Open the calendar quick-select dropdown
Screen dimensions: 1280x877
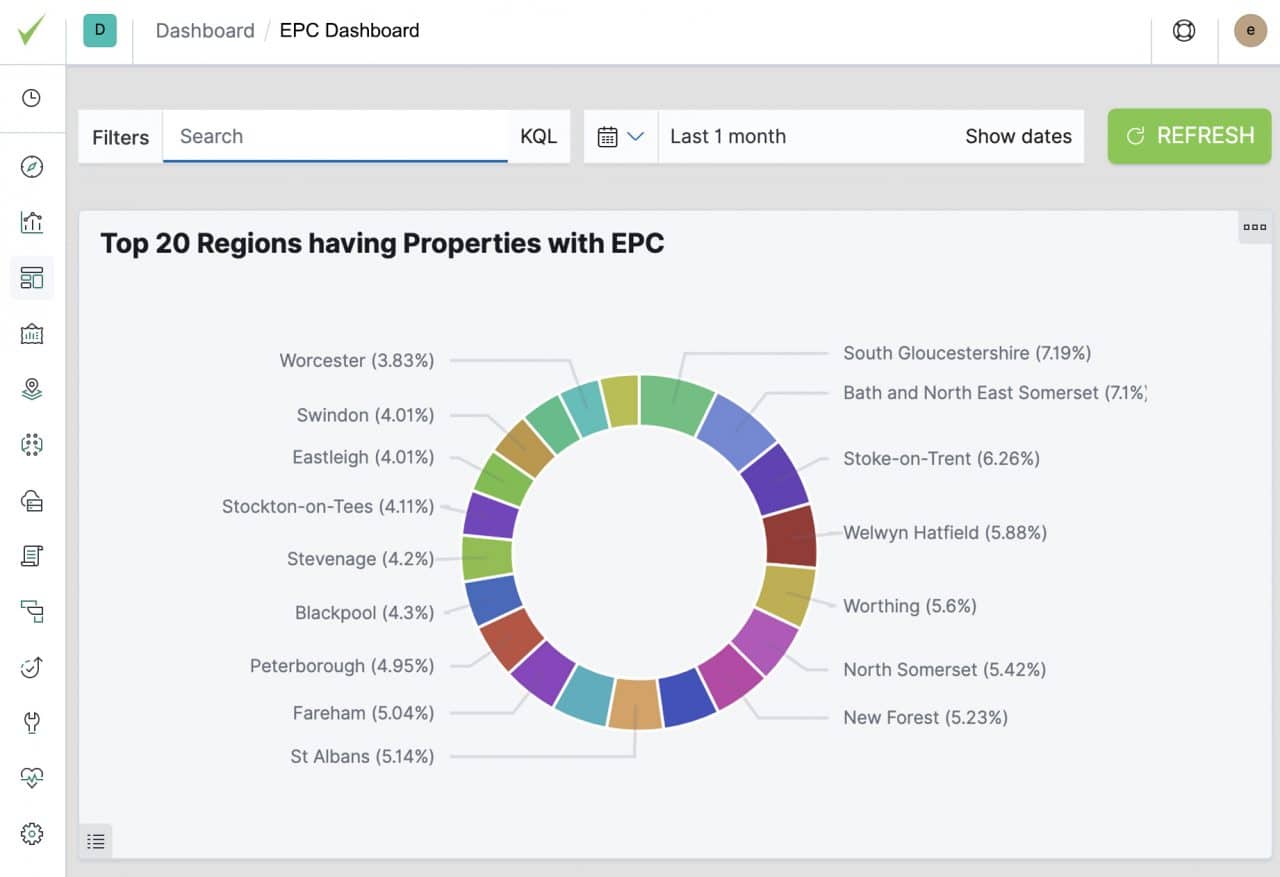pyautogui.click(x=621, y=136)
